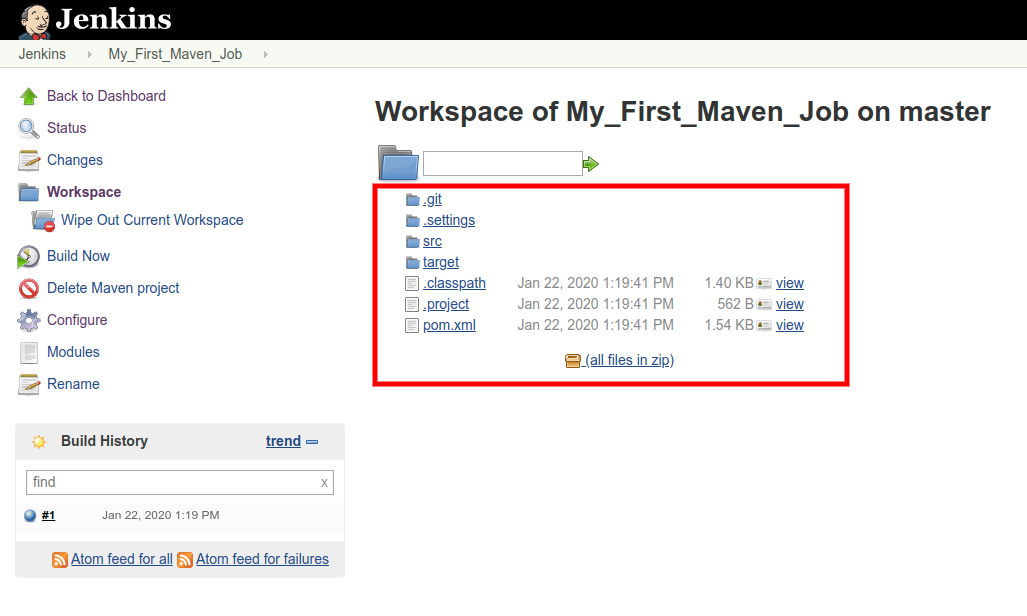Click the Modules document icon

(29, 353)
